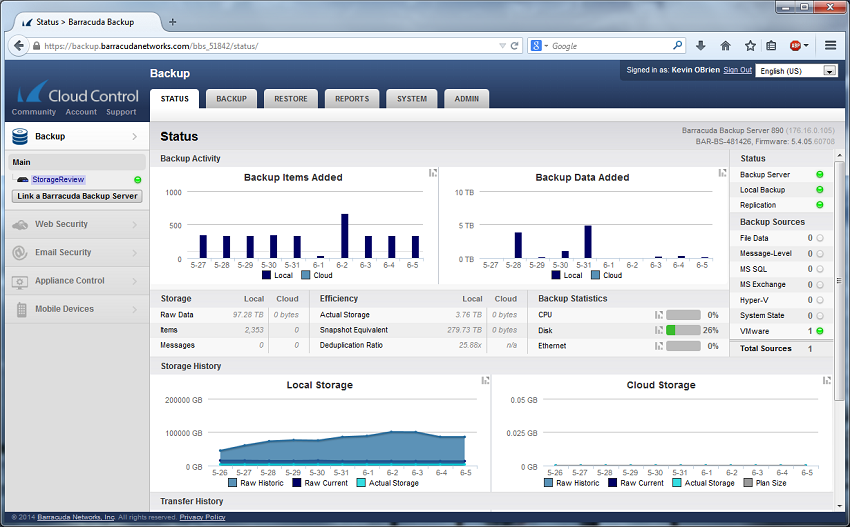The image size is (850, 527).
Task: Click the Sign Out link
Action: (x=737, y=70)
